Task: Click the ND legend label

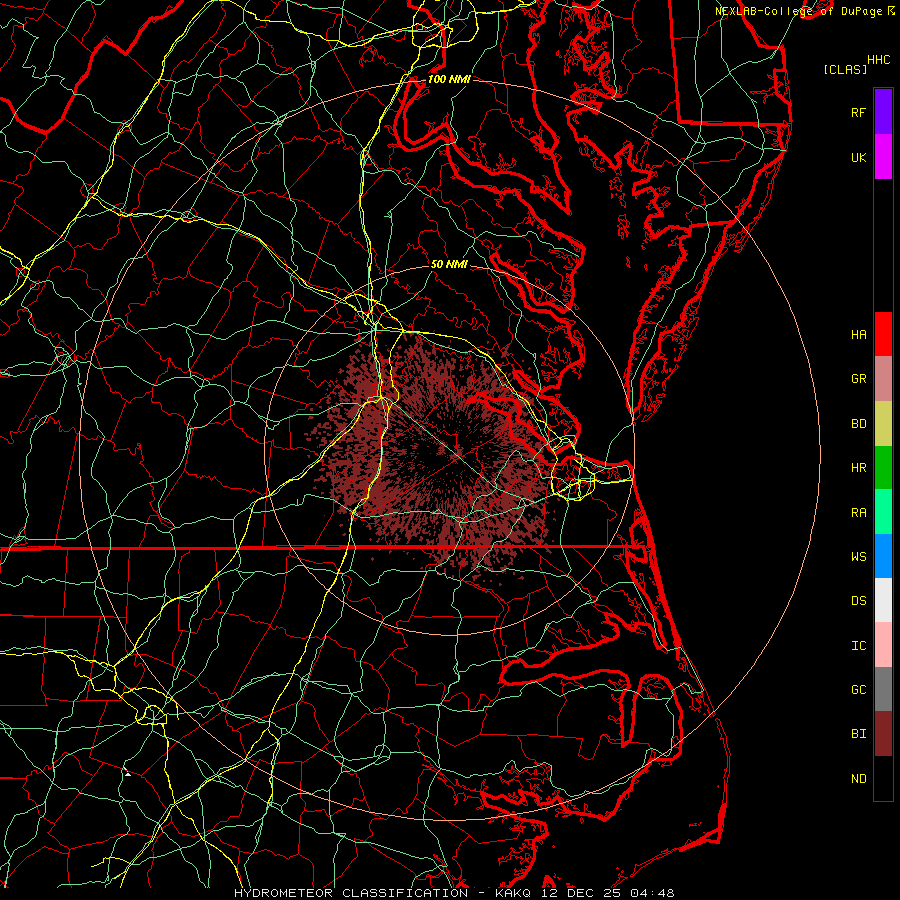Action: pos(859,778)
